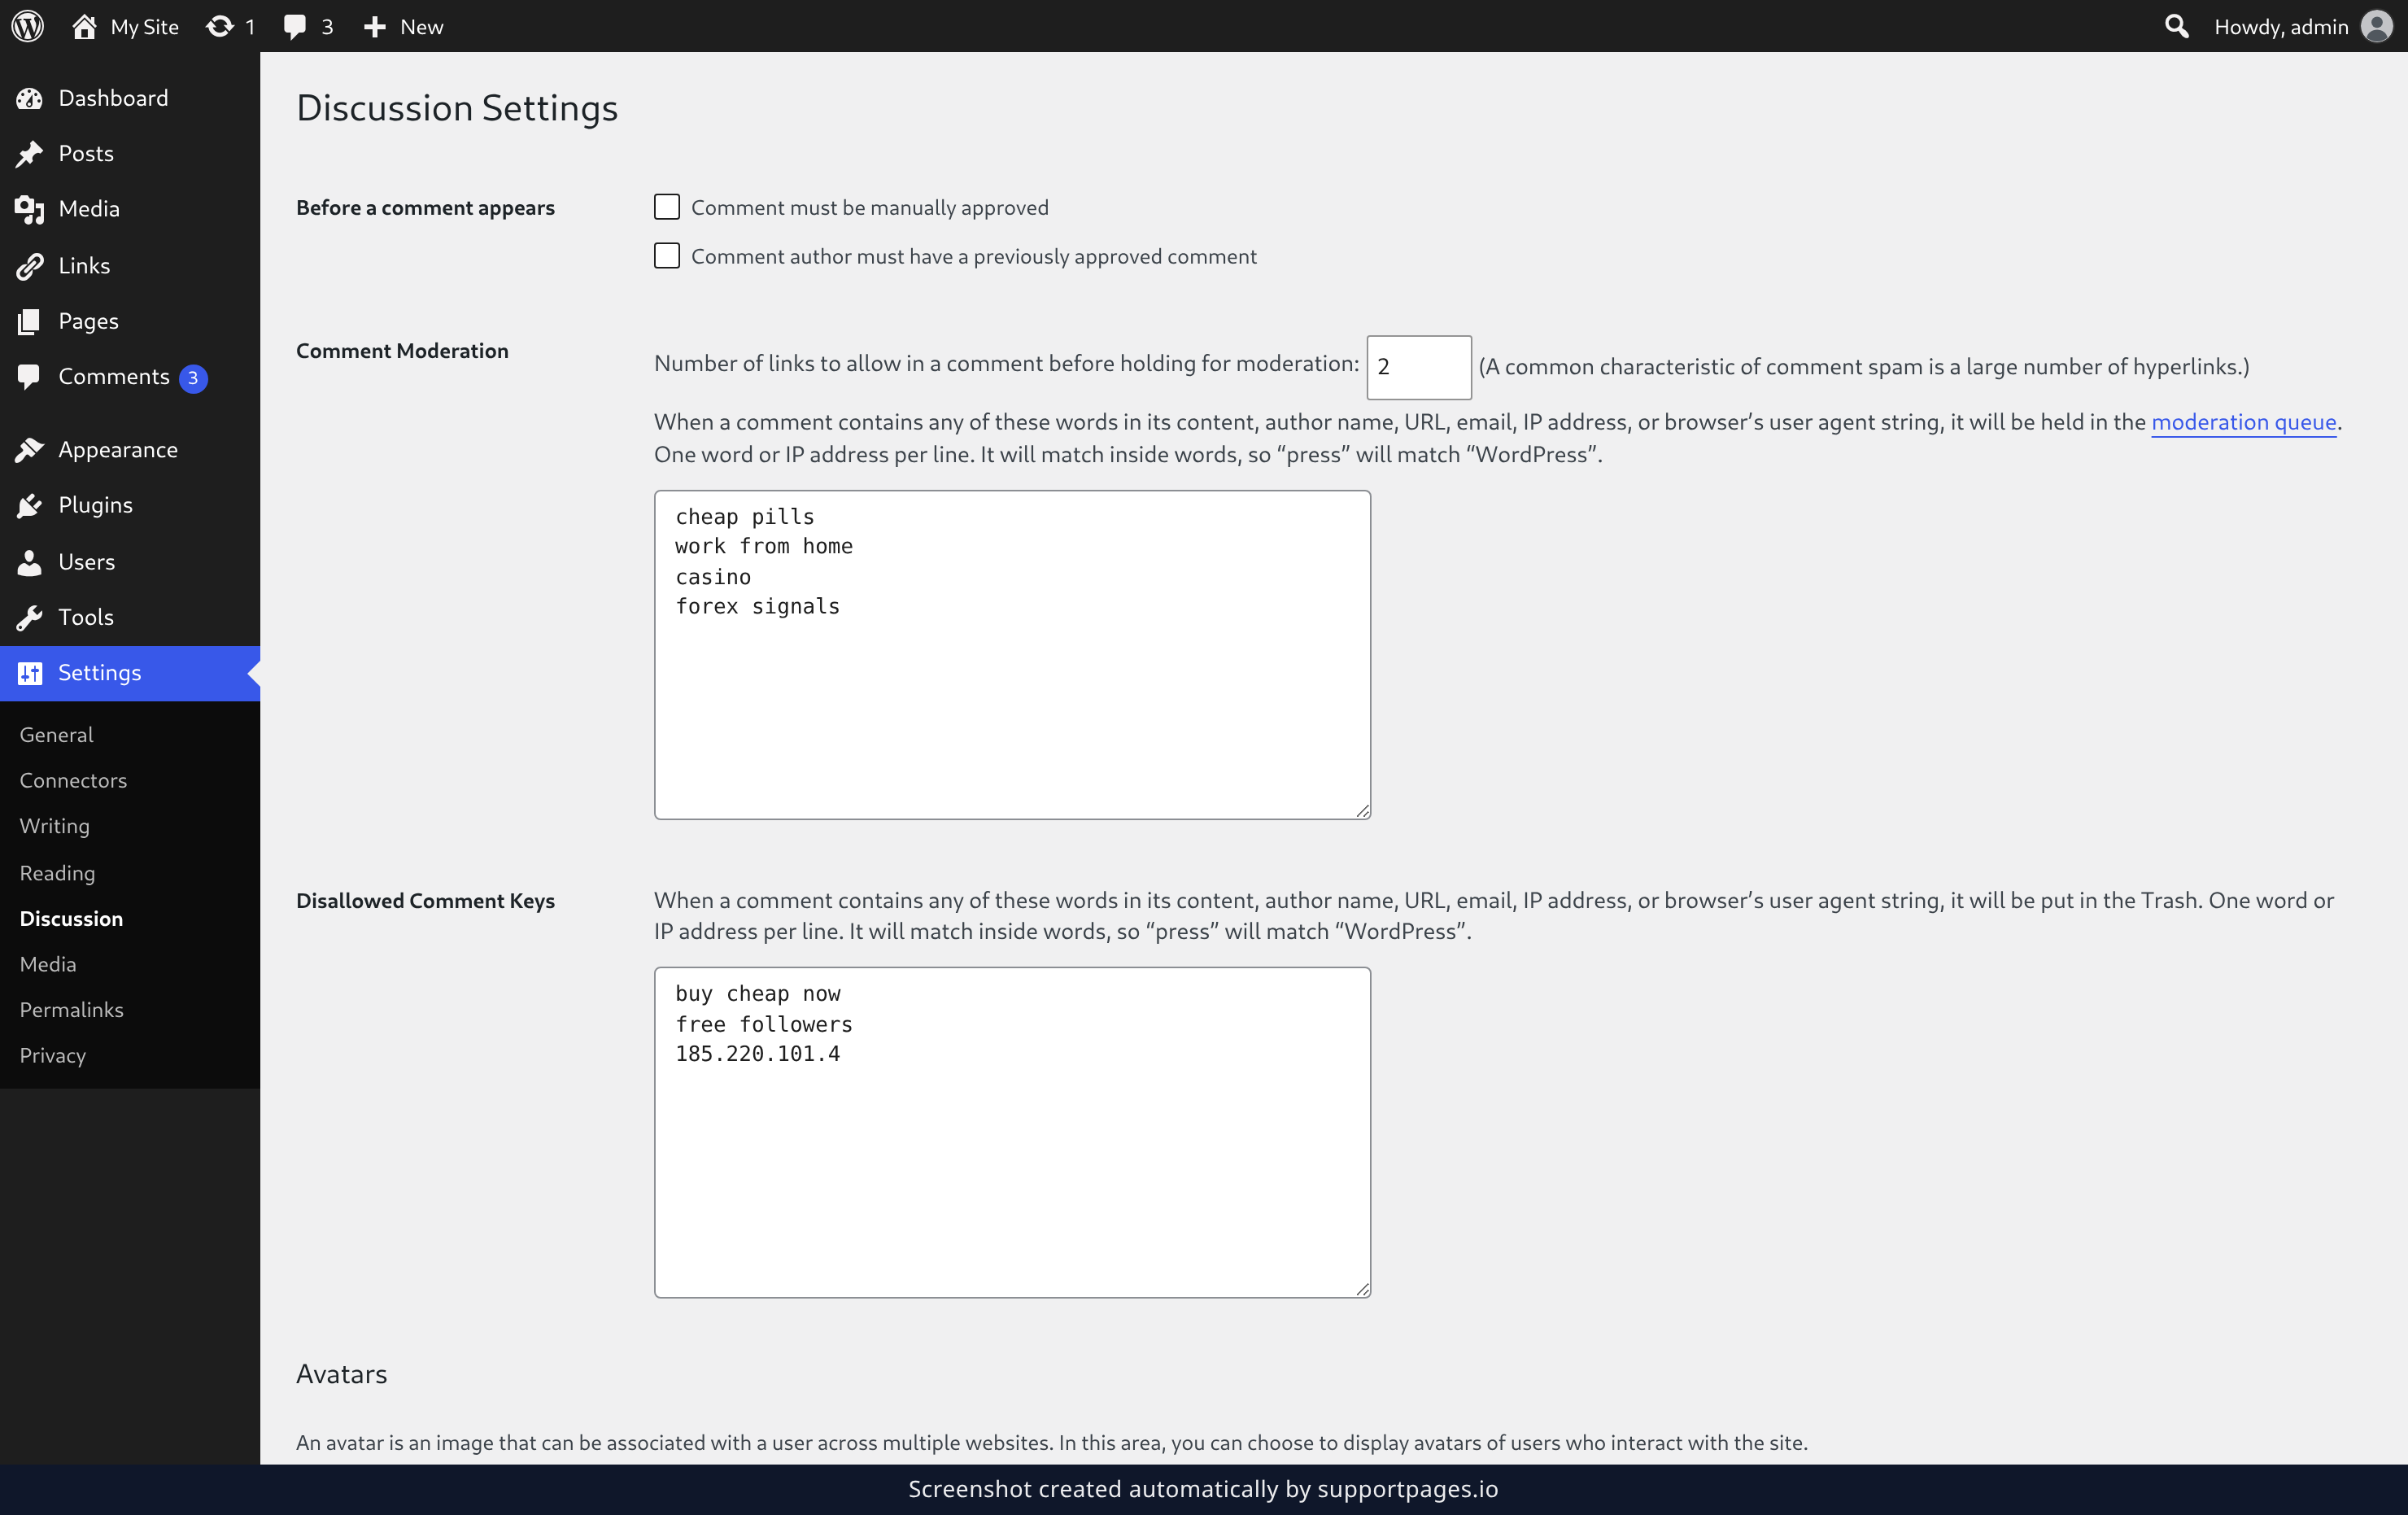Image resolution: width=2408 pixels, height=1515 pixels.
Task: Click New label in admin bar
Action: [x=421, y=27]
